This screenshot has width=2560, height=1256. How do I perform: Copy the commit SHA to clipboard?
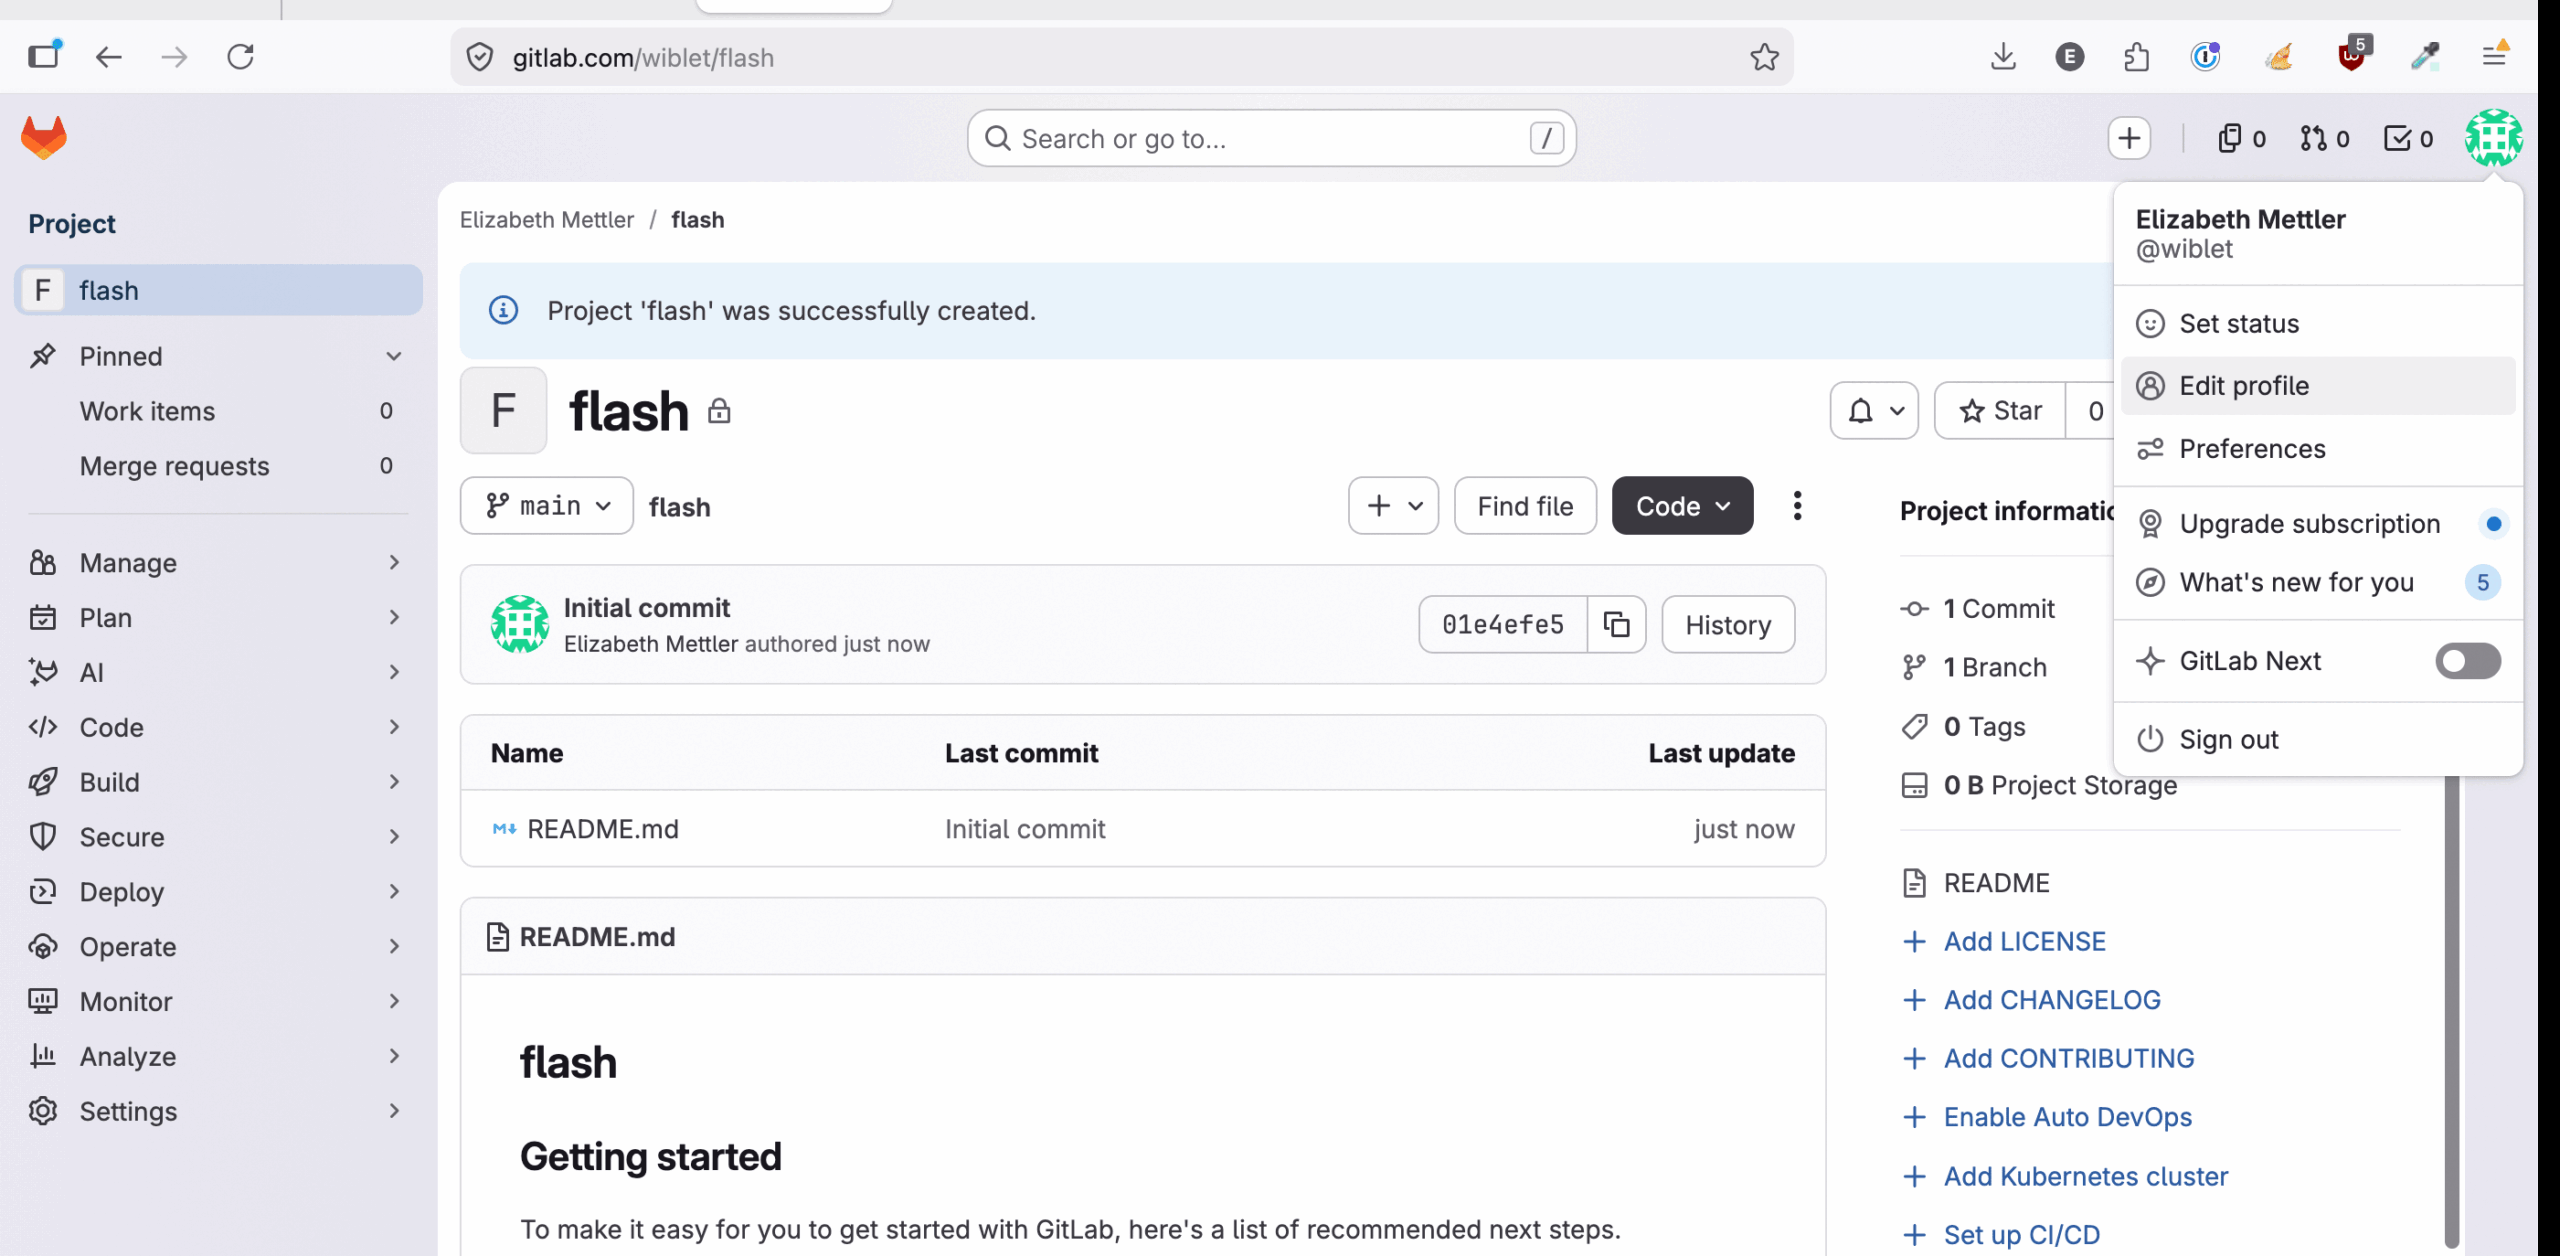1616,625
